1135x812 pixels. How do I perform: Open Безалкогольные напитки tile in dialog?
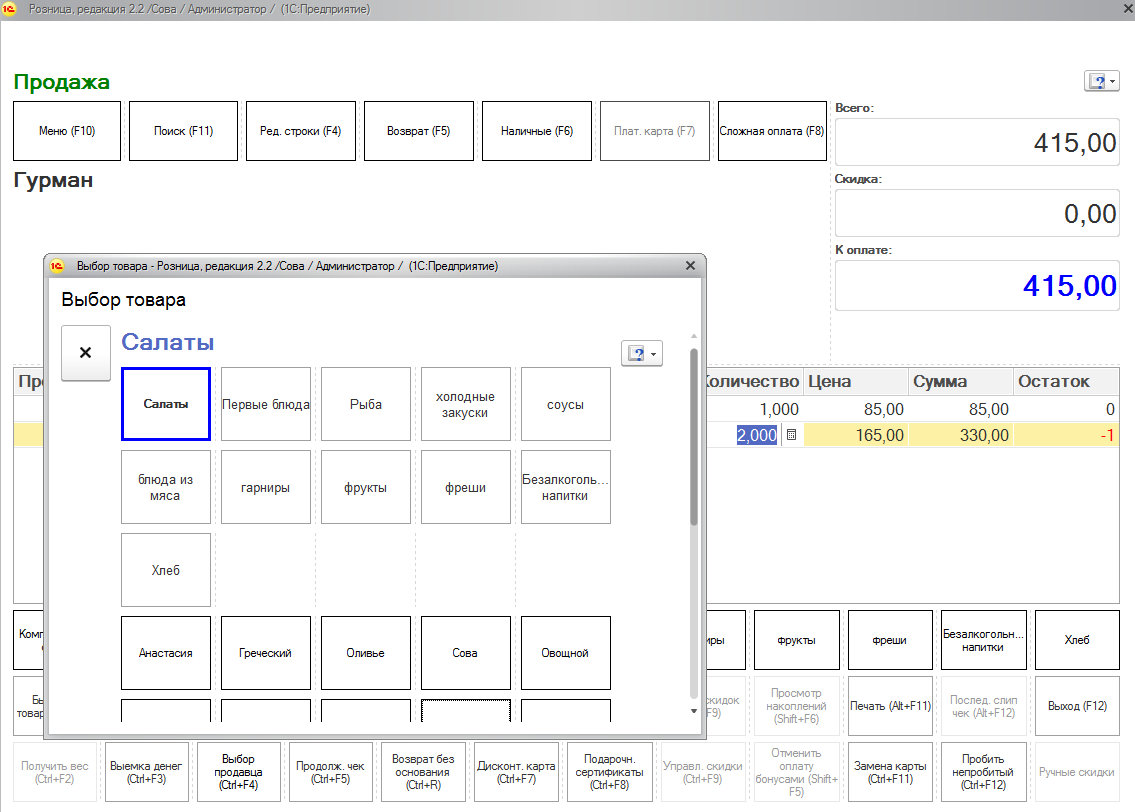(x=565, y=487)
